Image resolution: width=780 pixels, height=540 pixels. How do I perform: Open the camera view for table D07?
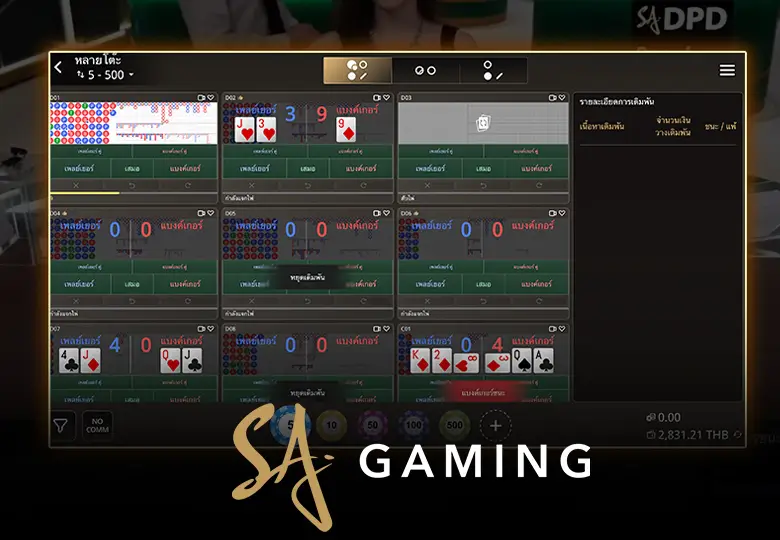(x=201, y=329)
